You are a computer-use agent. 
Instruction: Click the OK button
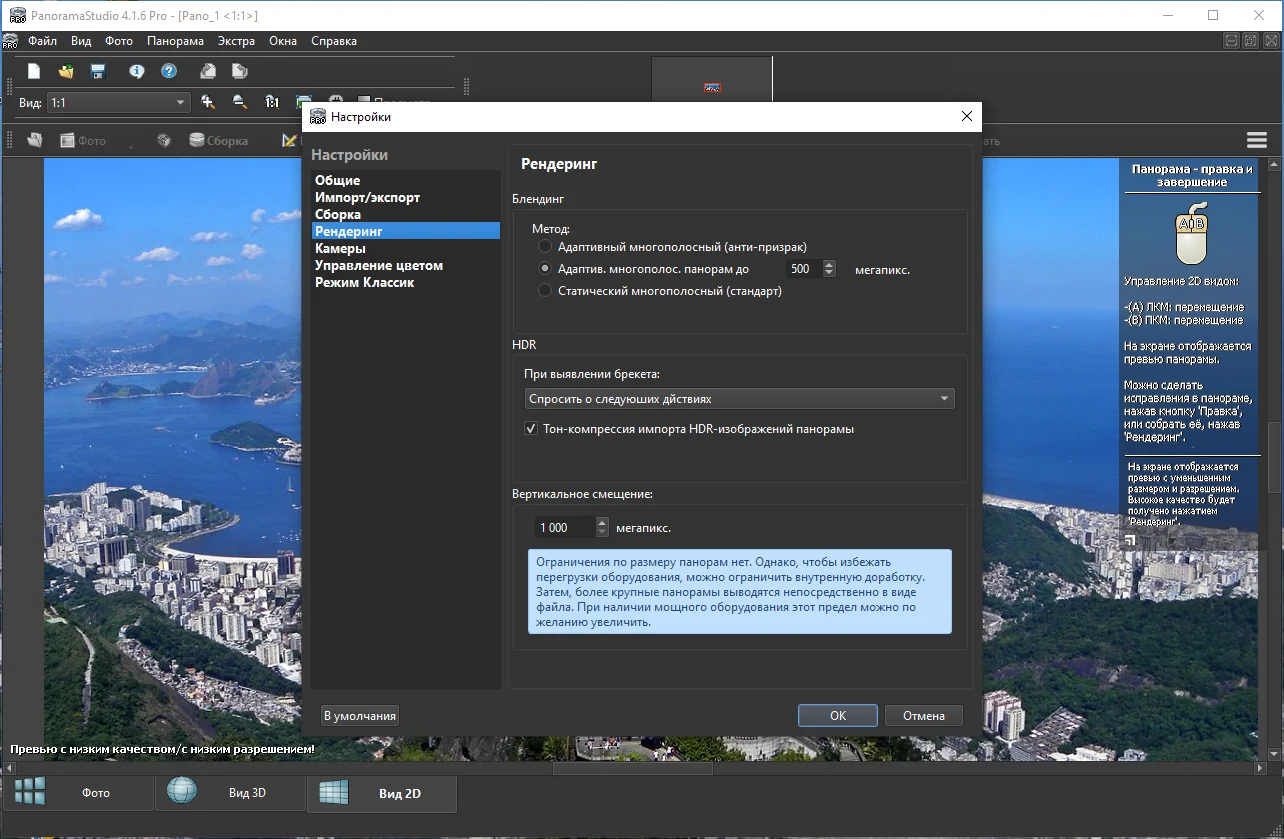(838, 716)
